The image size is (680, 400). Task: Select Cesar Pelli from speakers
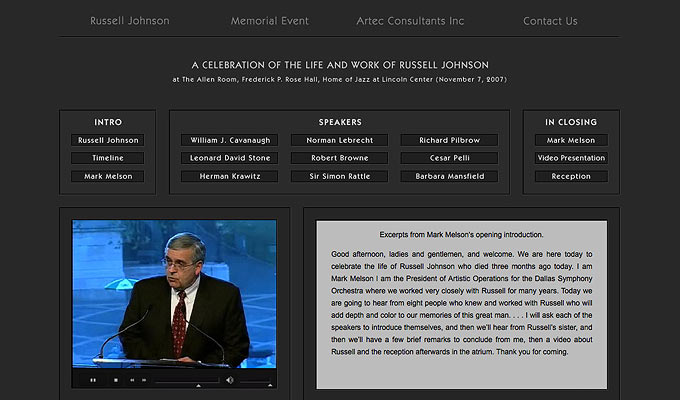click(449, 158)
